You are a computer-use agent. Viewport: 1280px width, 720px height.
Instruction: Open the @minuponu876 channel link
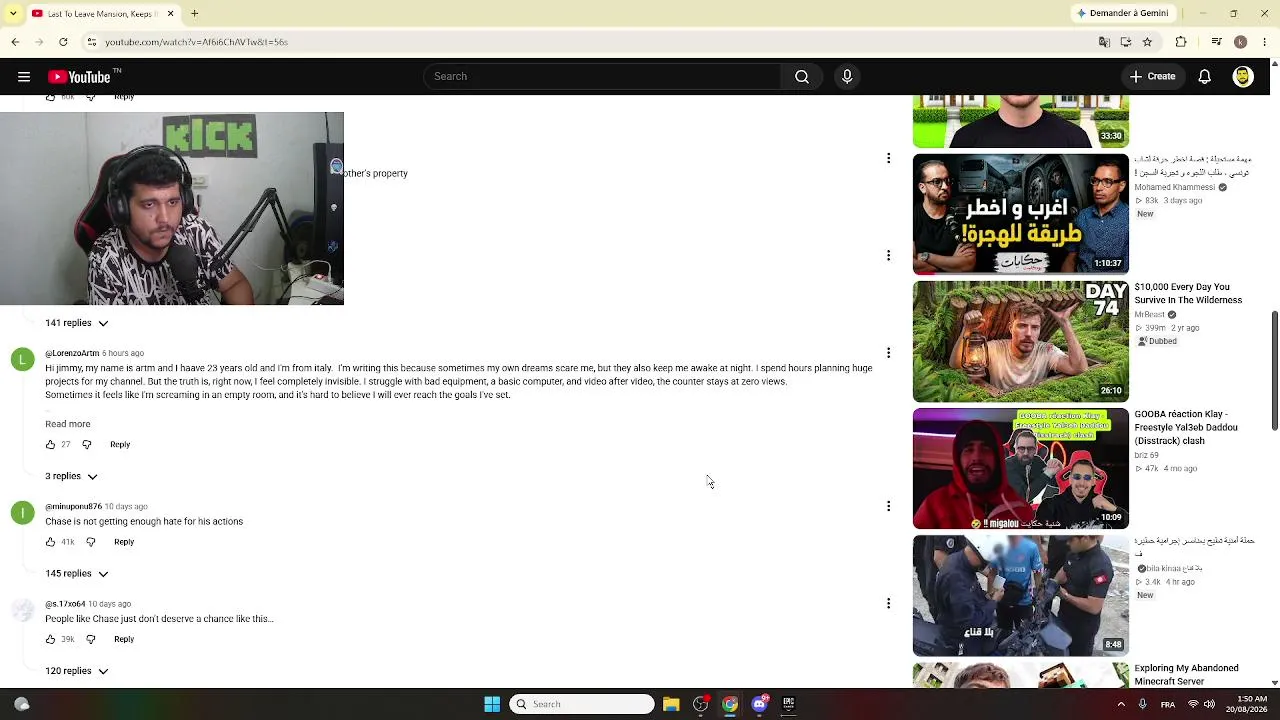pyautogui.click(x=74, y=507)
